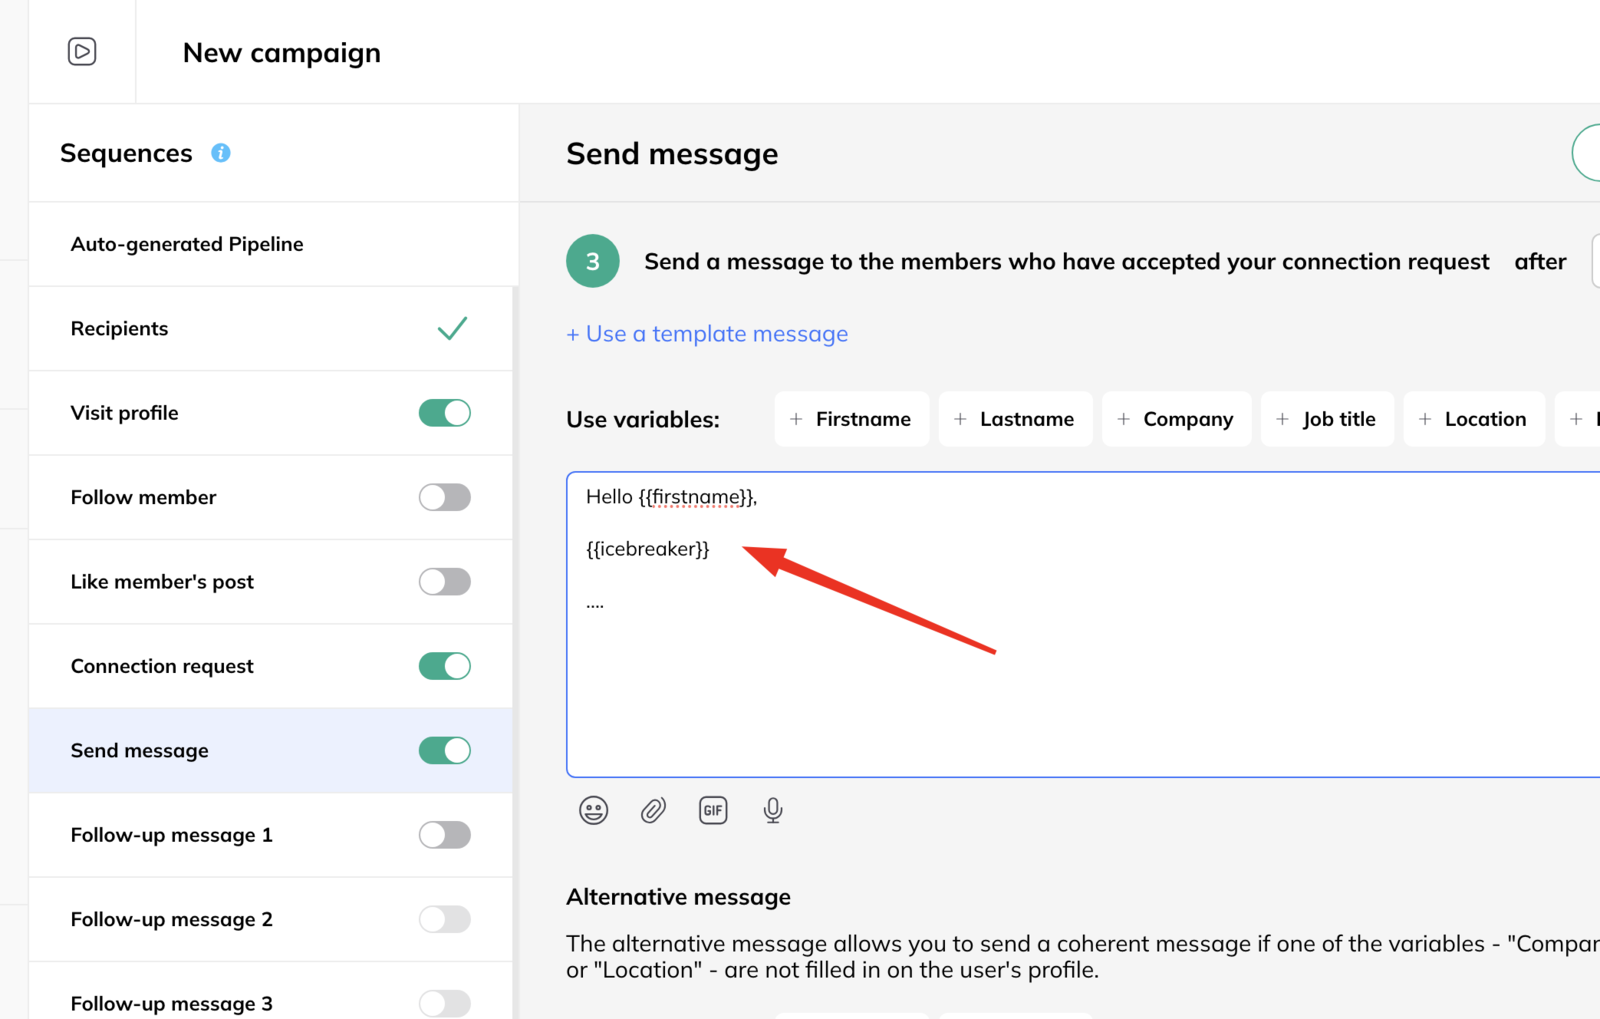The height and width of the screenshot is (1019, 1600).
Task: Select Follow member step label
Action: (143, 497)
